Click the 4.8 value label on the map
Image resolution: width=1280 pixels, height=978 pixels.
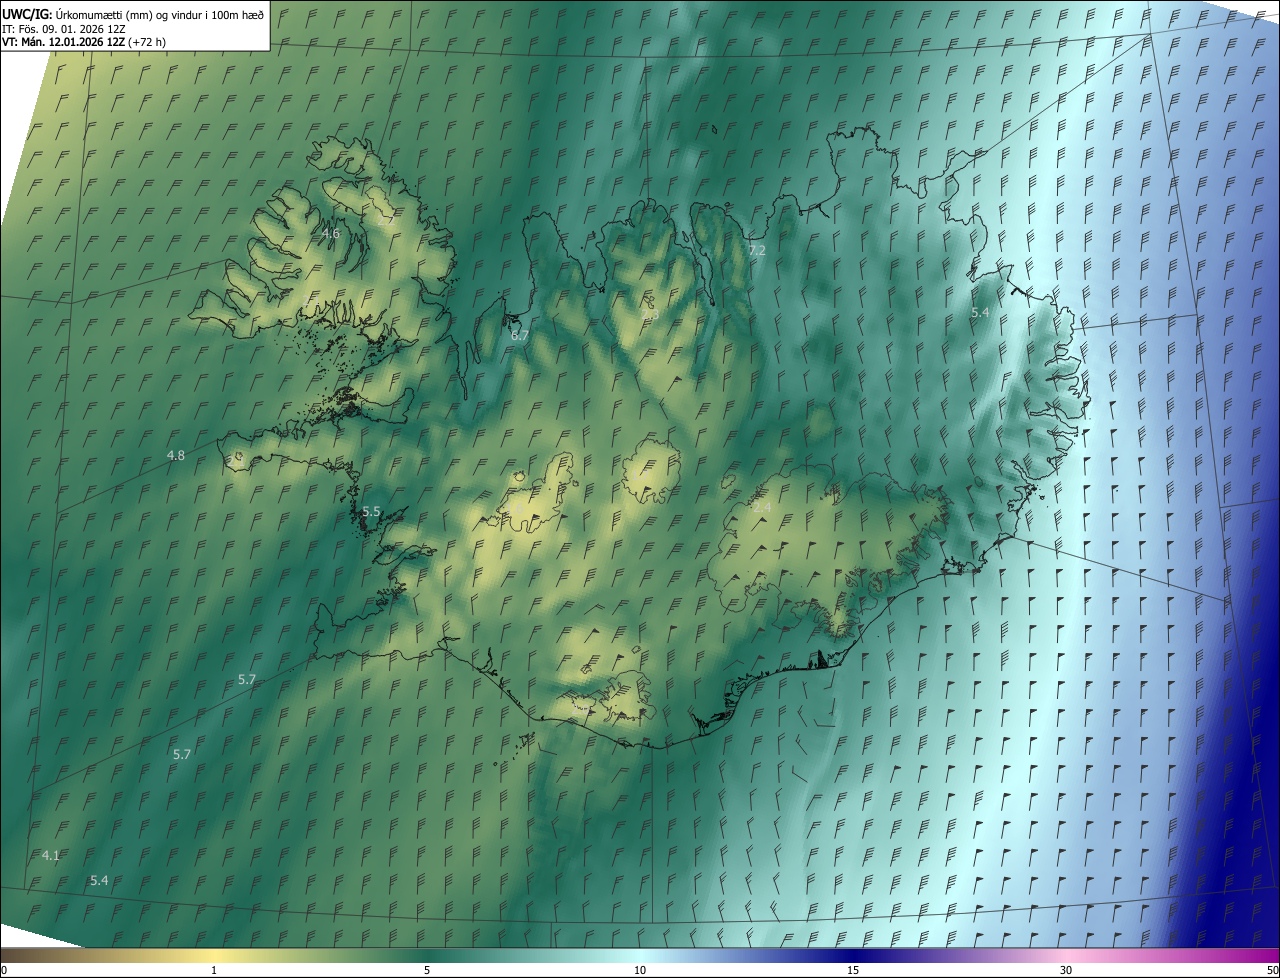176,455
